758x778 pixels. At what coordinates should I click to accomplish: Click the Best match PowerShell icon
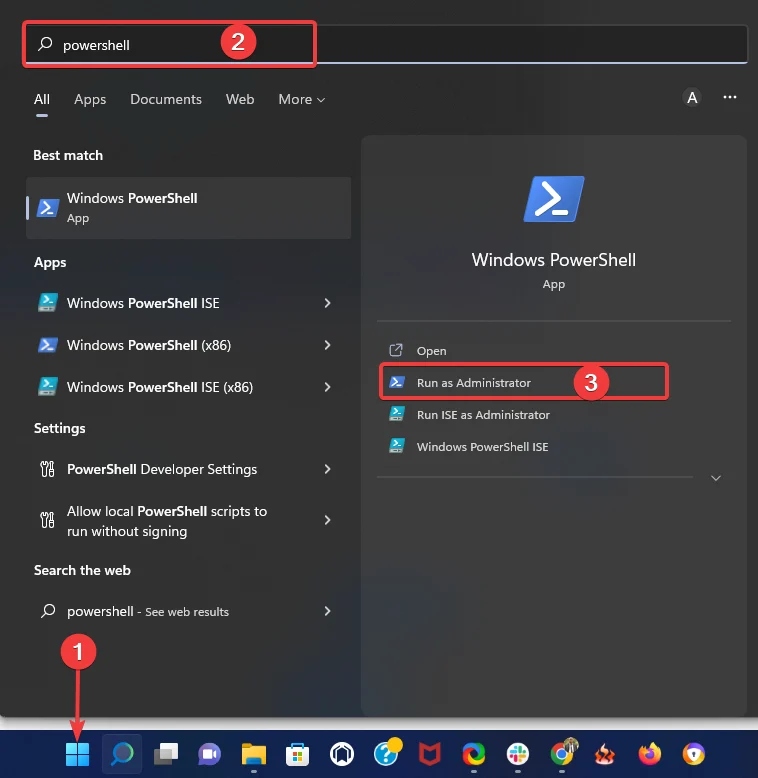tap(48, 208)
